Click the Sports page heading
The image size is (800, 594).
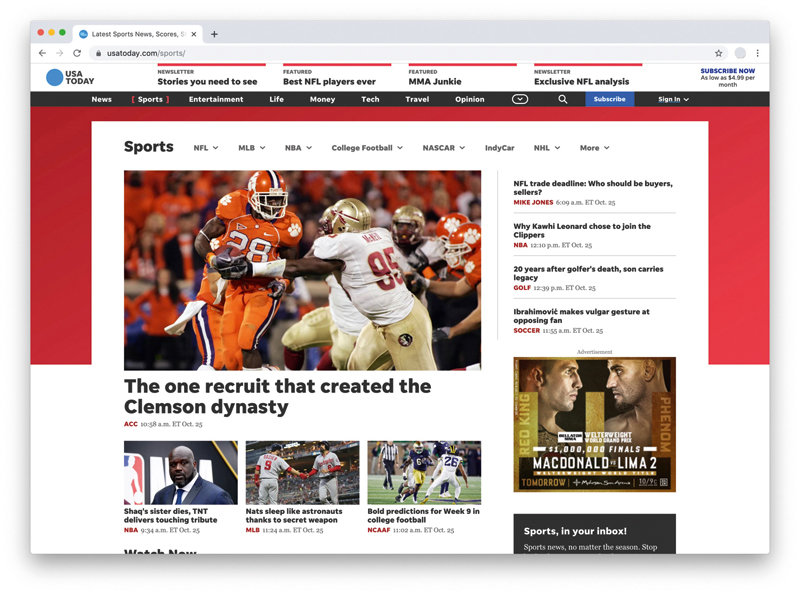pos(148,147)
